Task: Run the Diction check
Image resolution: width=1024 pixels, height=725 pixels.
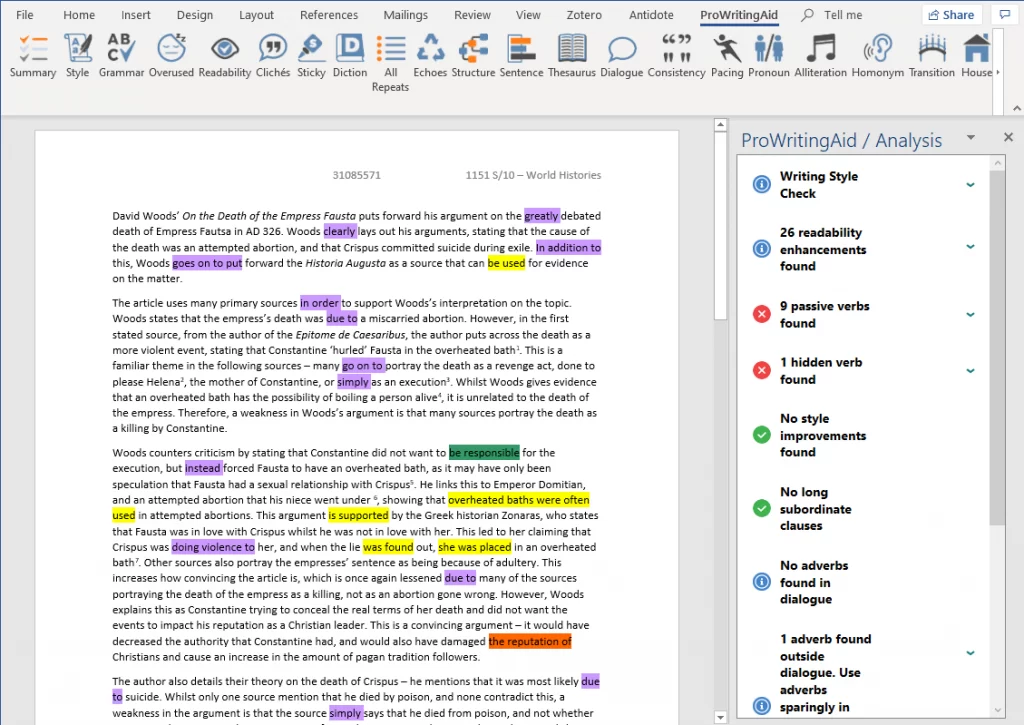Action: click(350, 57)
